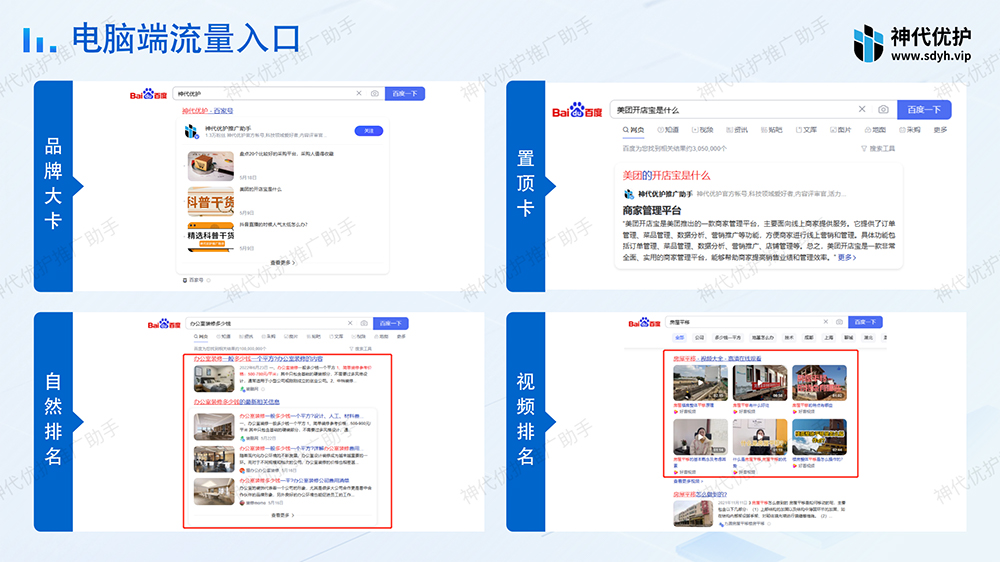Image resolution: width=1000 pixels, height=562 pixels.
Task: Clear the 美团开店宝是什么 search query
Action: 862,109
